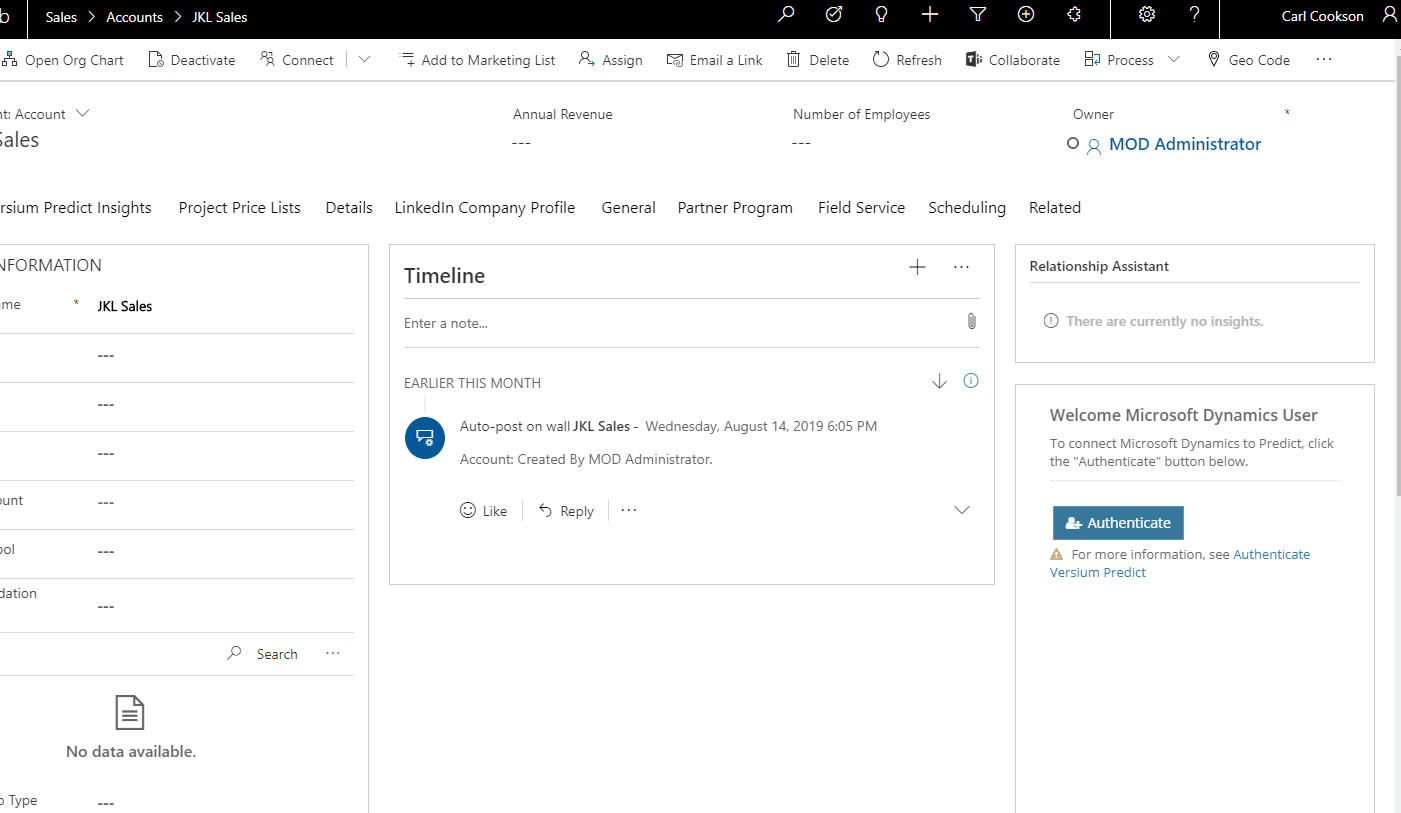This screenshot has width=1401, height=813.
Task: Refresh the account form
Action: [x=907, y=60]
